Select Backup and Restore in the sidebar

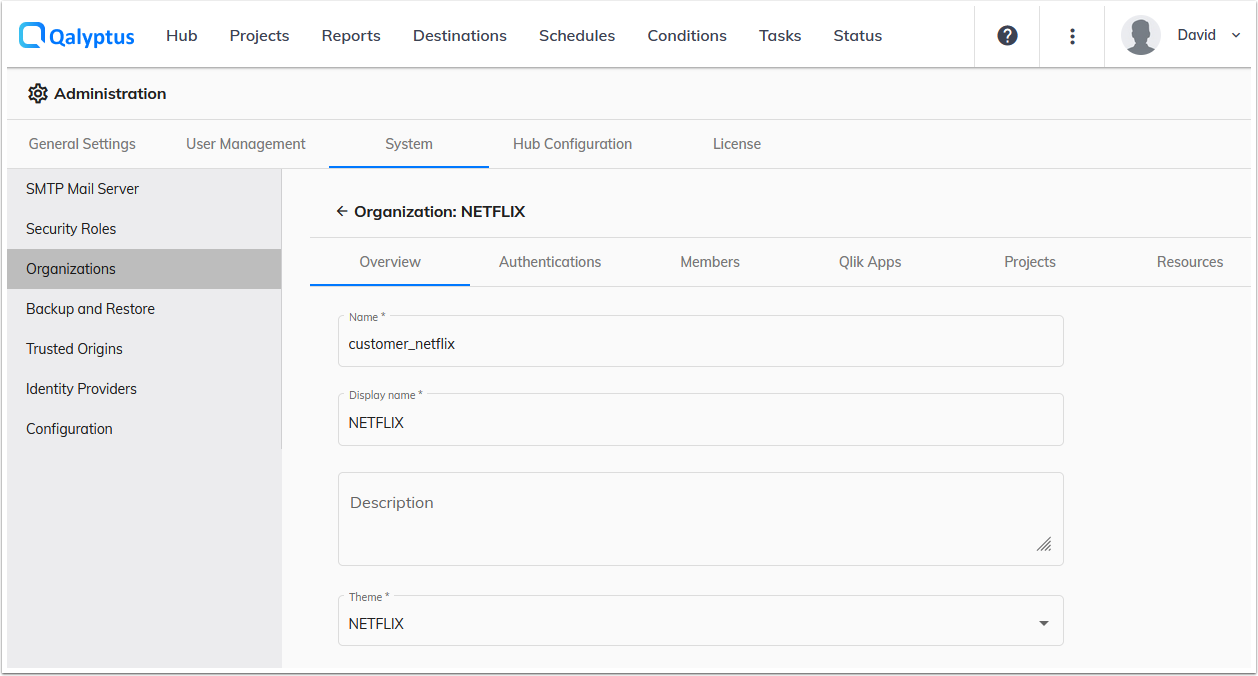(90, 308)
